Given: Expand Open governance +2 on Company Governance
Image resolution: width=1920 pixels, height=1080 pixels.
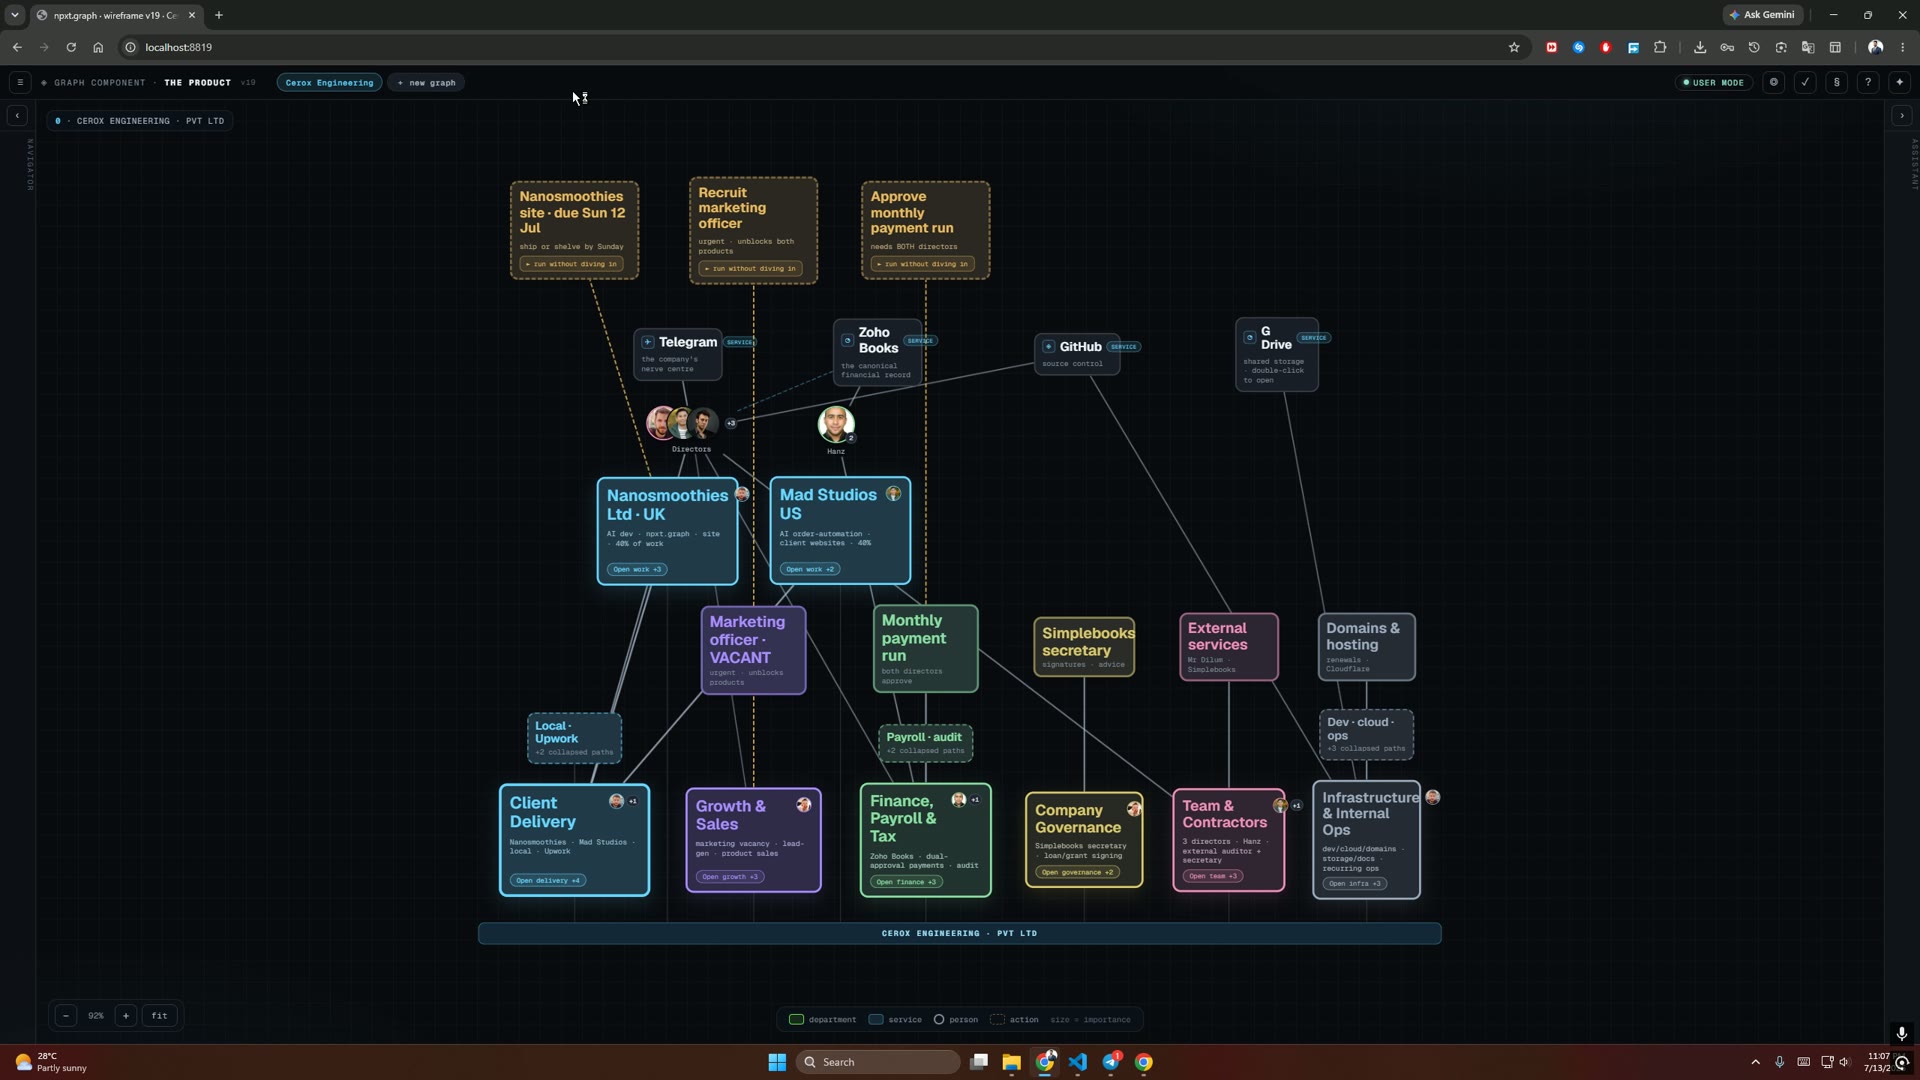Looking at the screenshot, I should pos(1077,872).
